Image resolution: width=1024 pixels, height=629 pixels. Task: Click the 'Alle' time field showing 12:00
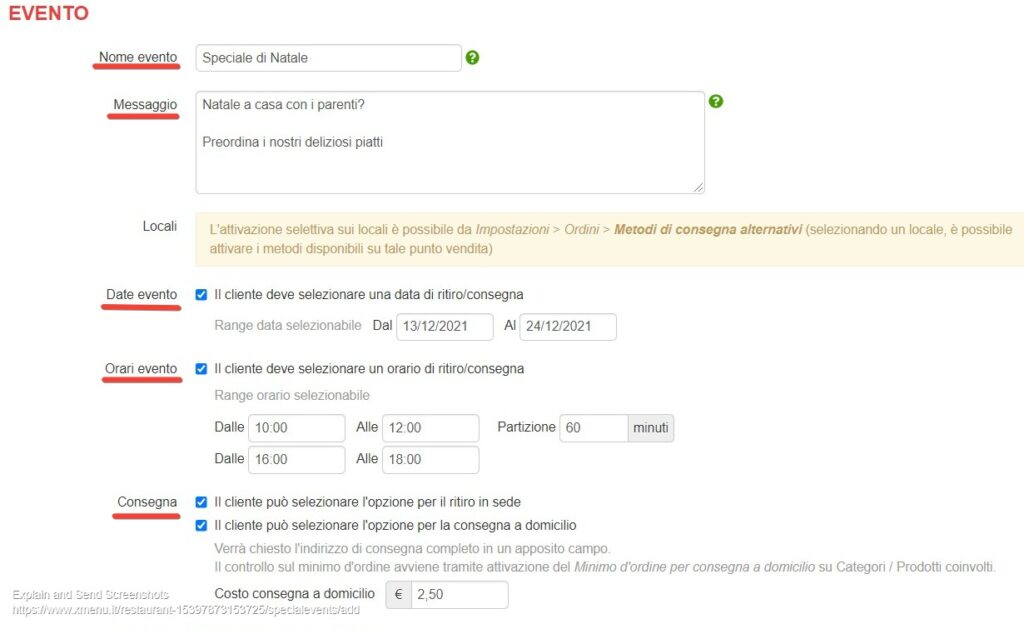click(430, 428)
